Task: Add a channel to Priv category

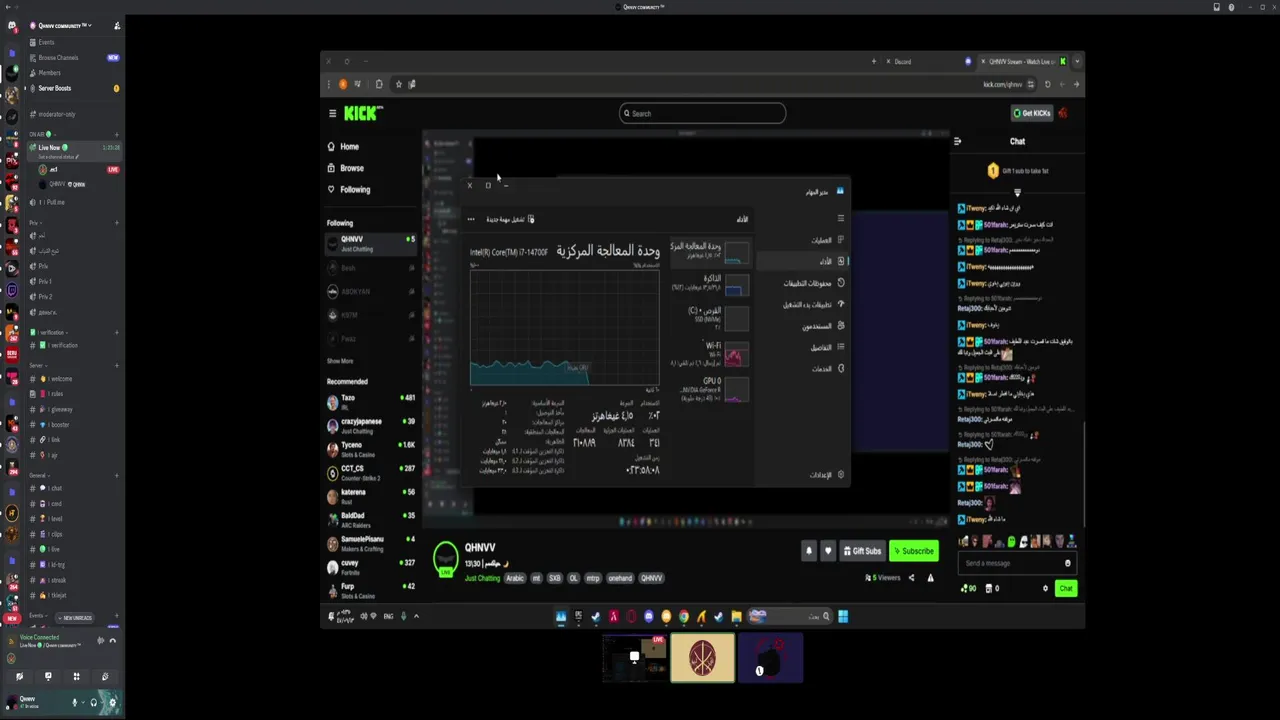Action: click(116, 223)
